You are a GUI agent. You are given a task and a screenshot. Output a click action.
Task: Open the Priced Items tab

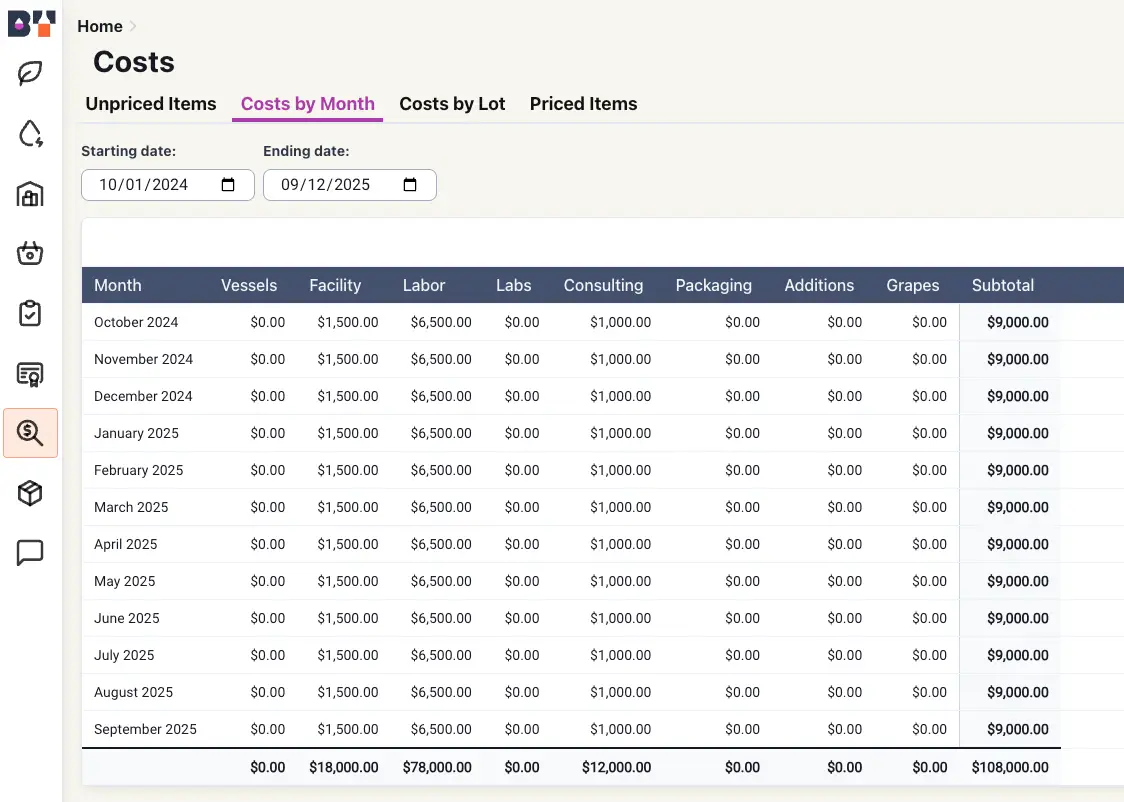[583, 104]
